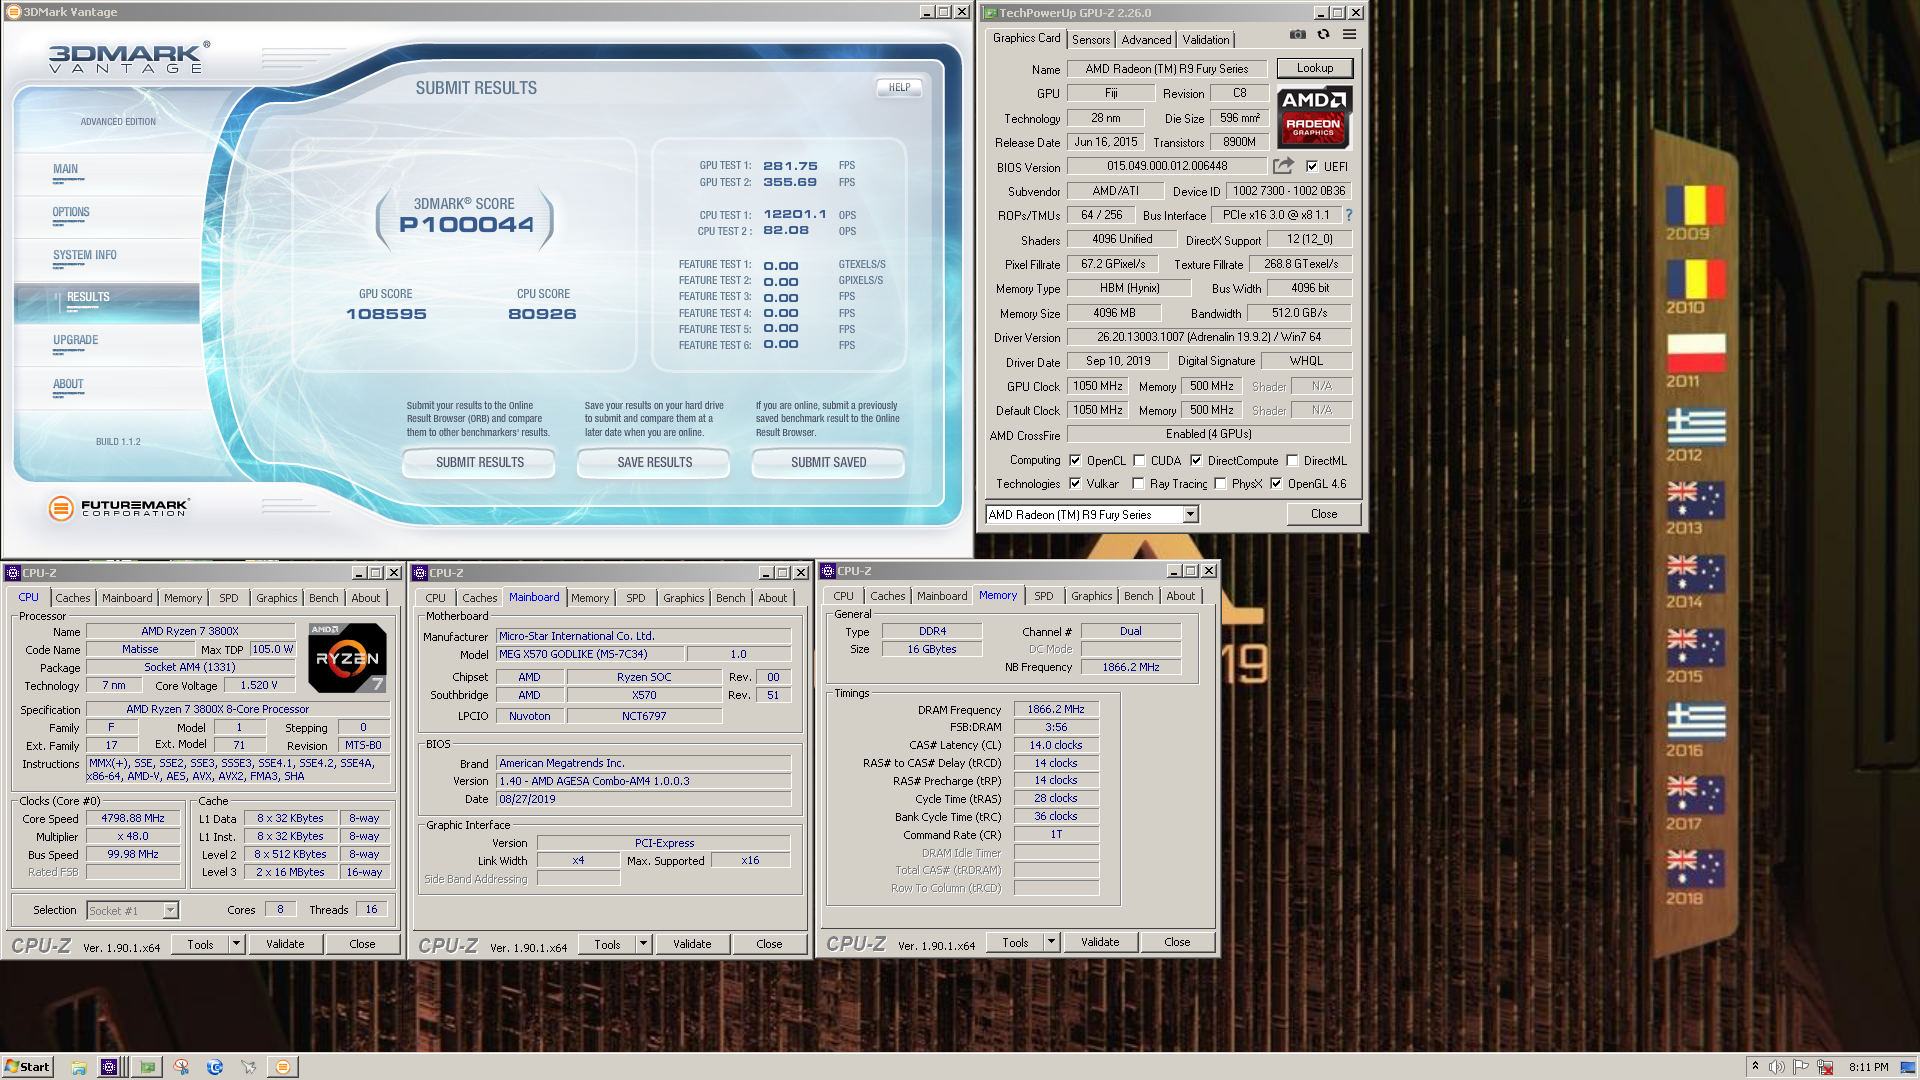
Task: Toggle the PhysX checkbox
Action: pos(1220,484)
